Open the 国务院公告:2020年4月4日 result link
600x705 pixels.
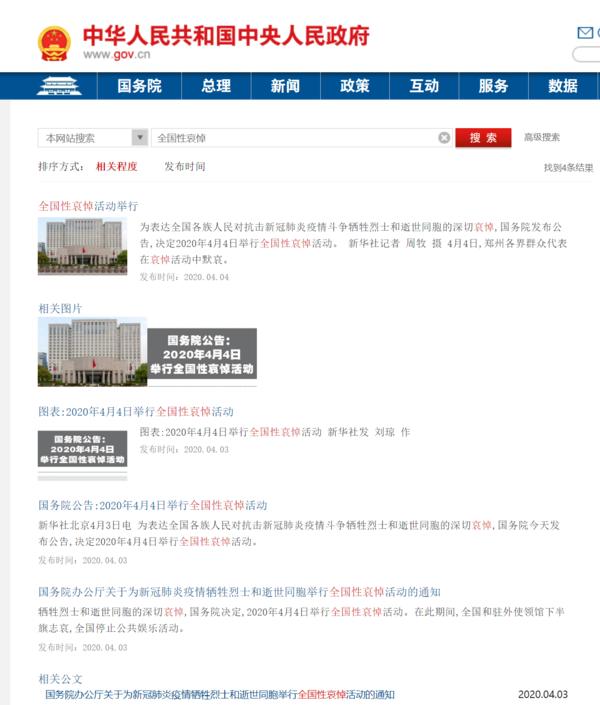coord(152,505)
